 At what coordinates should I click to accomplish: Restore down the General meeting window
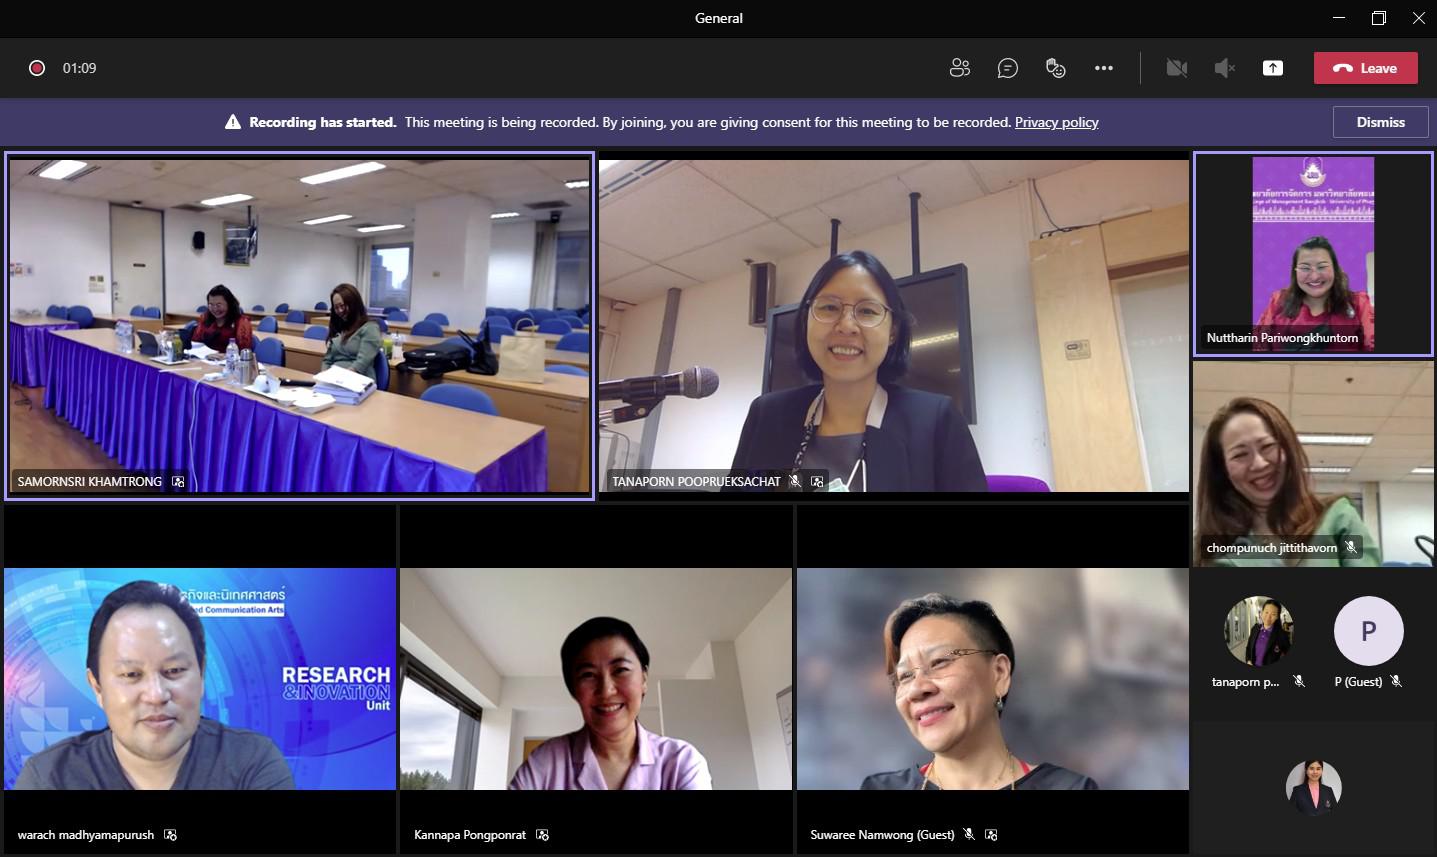1379,18
